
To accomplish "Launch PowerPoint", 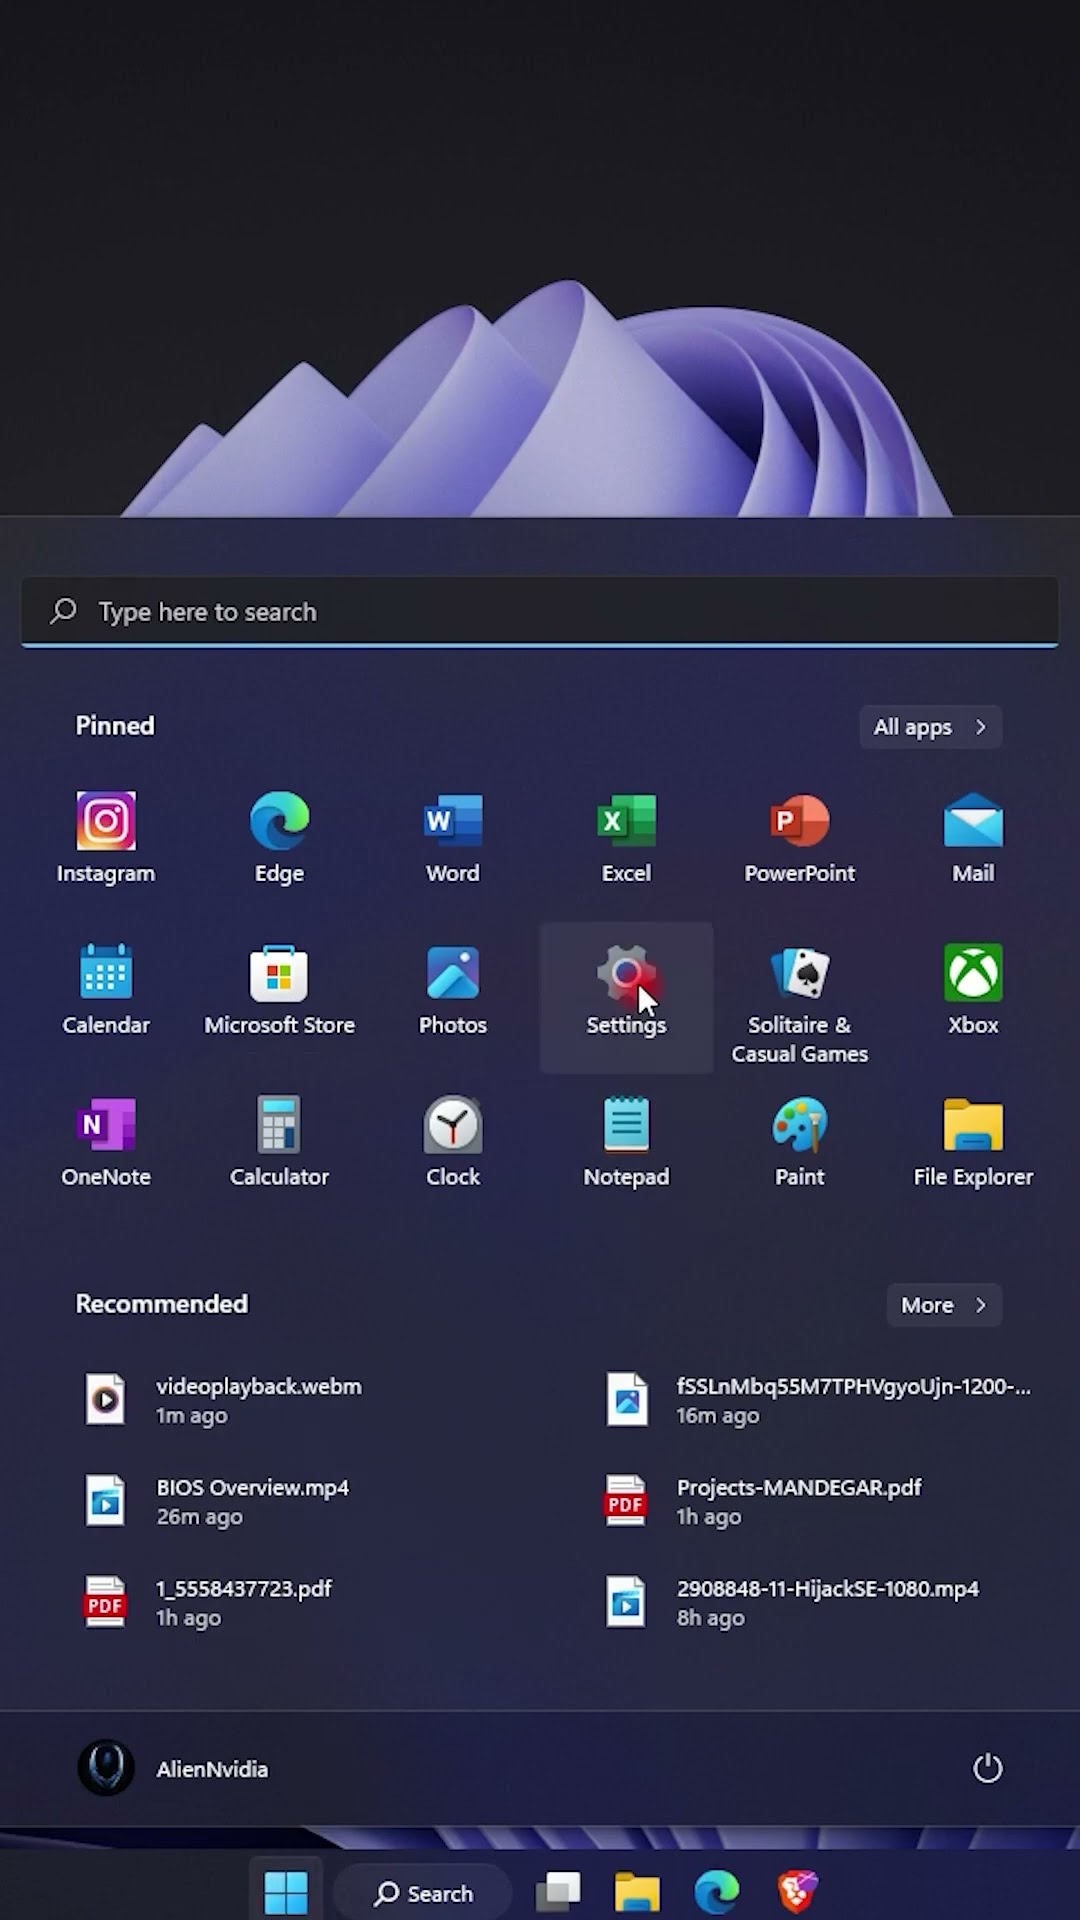I will (800, 838).
